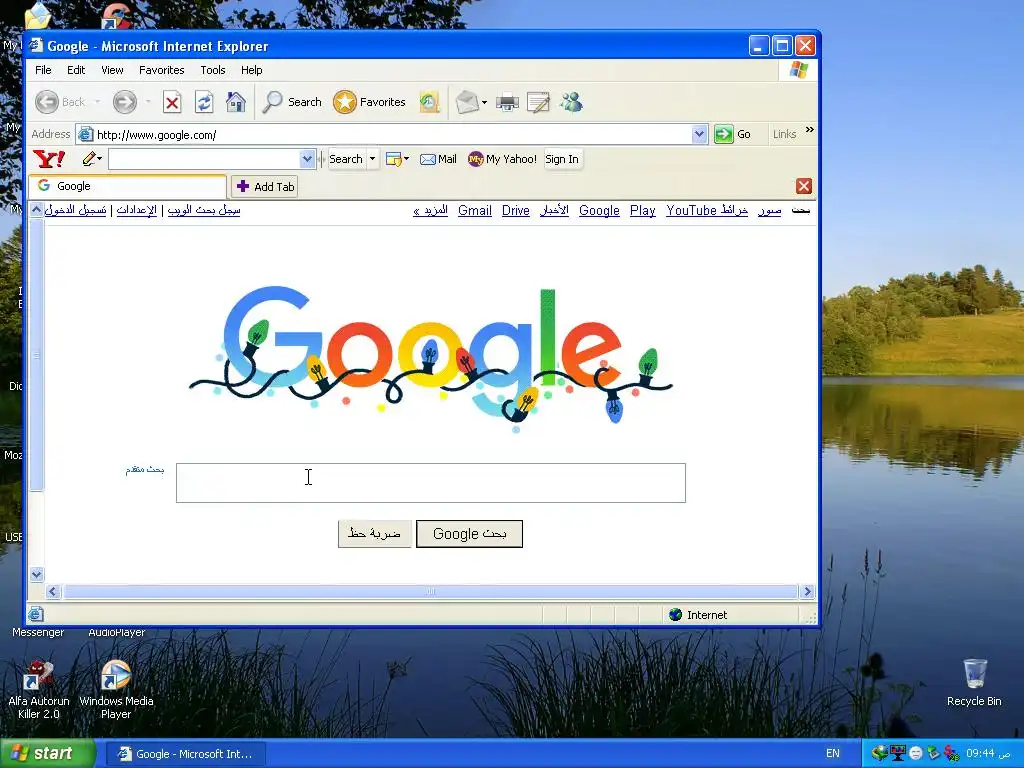1024x768 pixels.
Task: Click the Internet zone globe in status bar
Action: (x=675, y=615)
